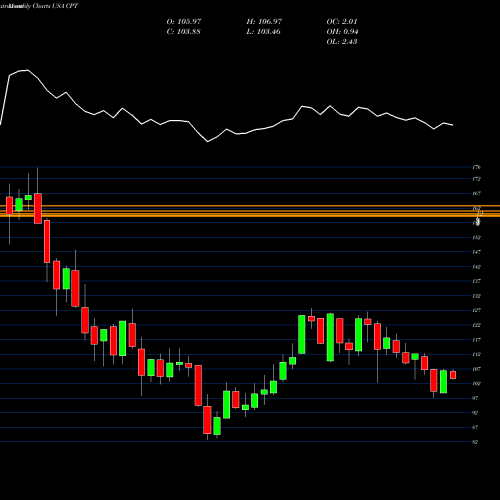Click the 117 price axis label
Screen dimensions: 500x500
tap(477, 340)
